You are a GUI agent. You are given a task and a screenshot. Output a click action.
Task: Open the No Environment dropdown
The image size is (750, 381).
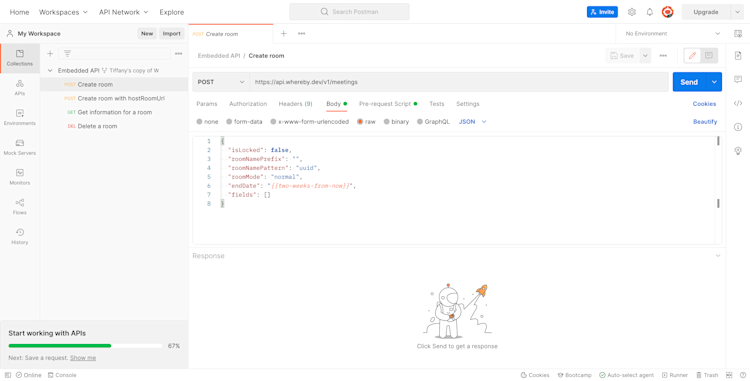tap(671, 33)
